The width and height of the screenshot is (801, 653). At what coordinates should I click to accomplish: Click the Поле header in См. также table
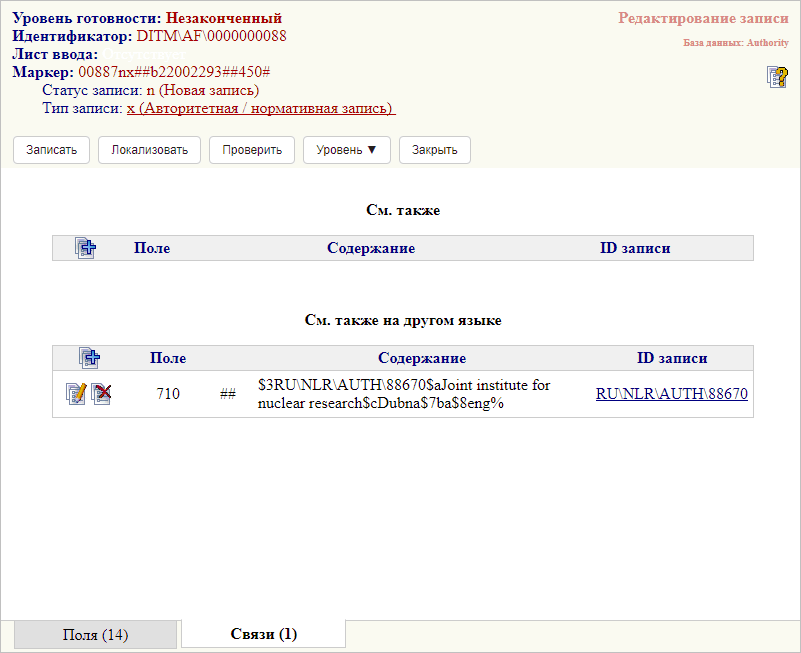[x=152, y=248]
